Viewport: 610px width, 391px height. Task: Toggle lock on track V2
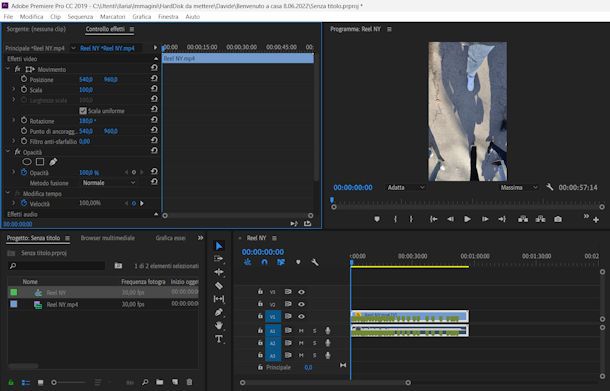tap(260, 304)
